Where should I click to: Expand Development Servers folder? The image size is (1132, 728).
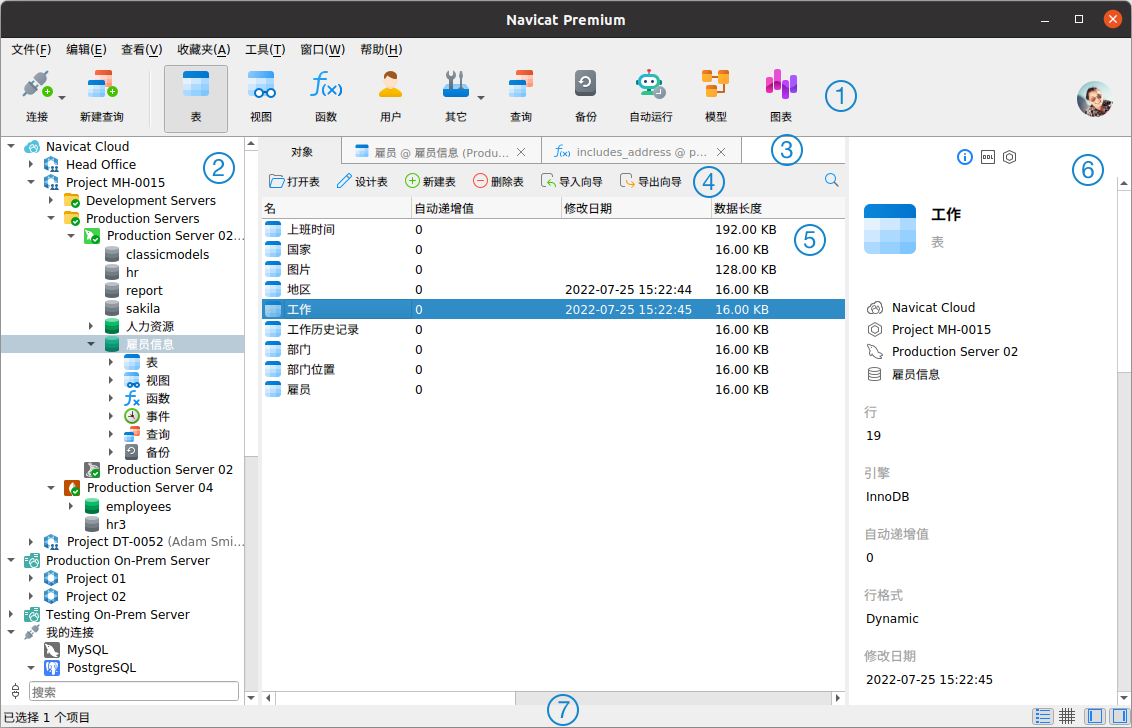point(51,200)
